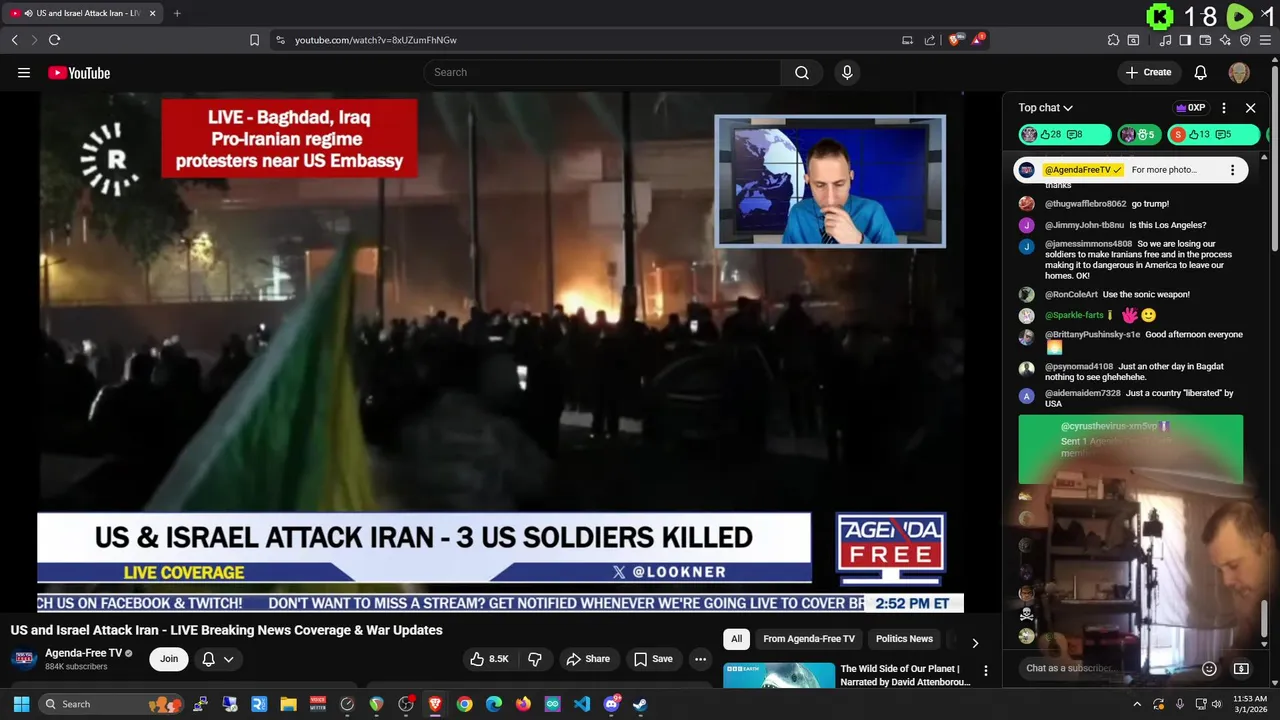The image size is (1280, 720).
Task: Save video to playlist
Action: tap(653, 659)
